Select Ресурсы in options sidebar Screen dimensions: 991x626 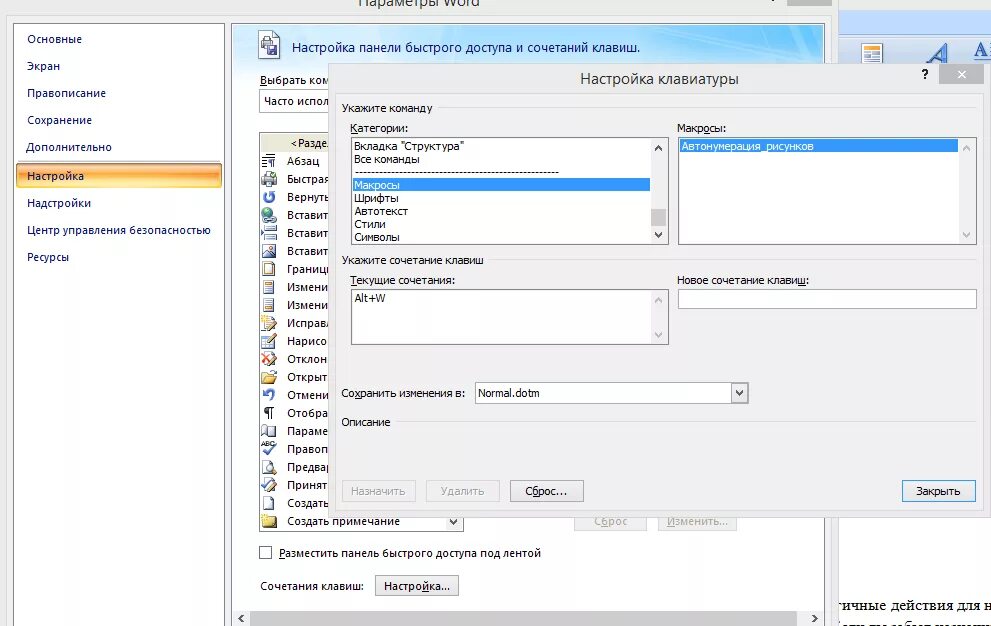coord(47,257)
